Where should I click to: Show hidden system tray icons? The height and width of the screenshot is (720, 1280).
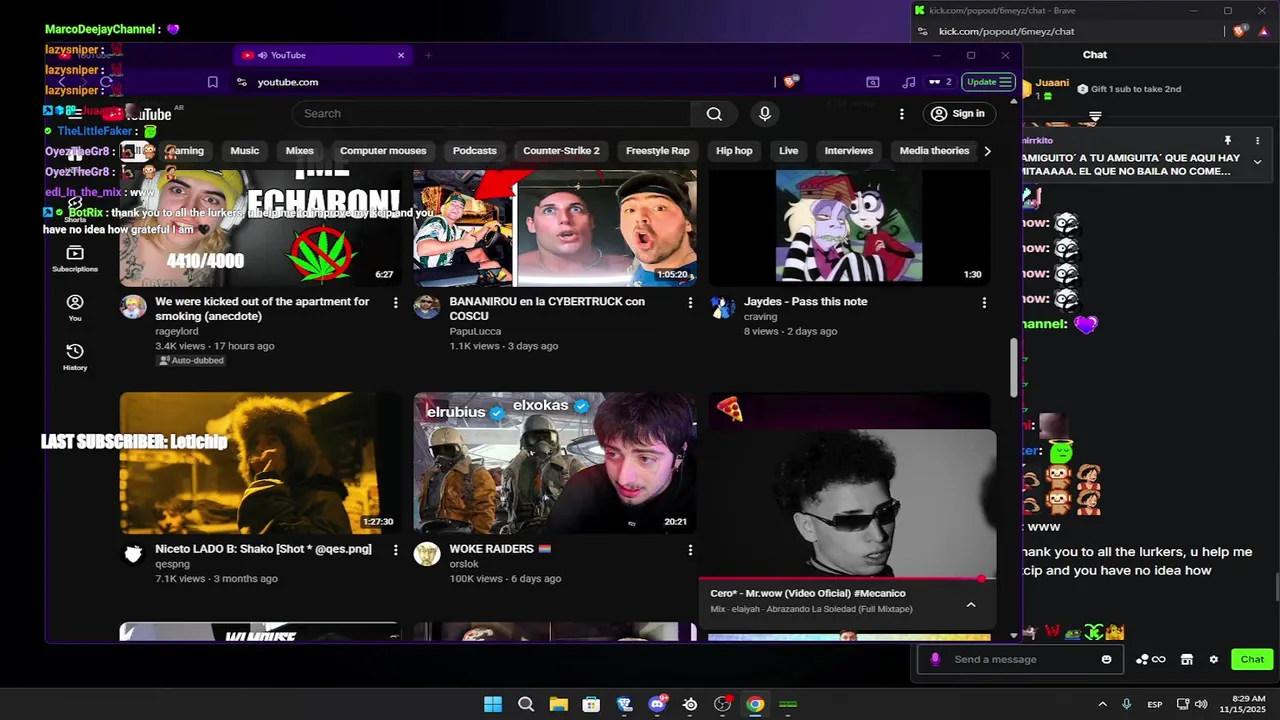coord(1103,704)
